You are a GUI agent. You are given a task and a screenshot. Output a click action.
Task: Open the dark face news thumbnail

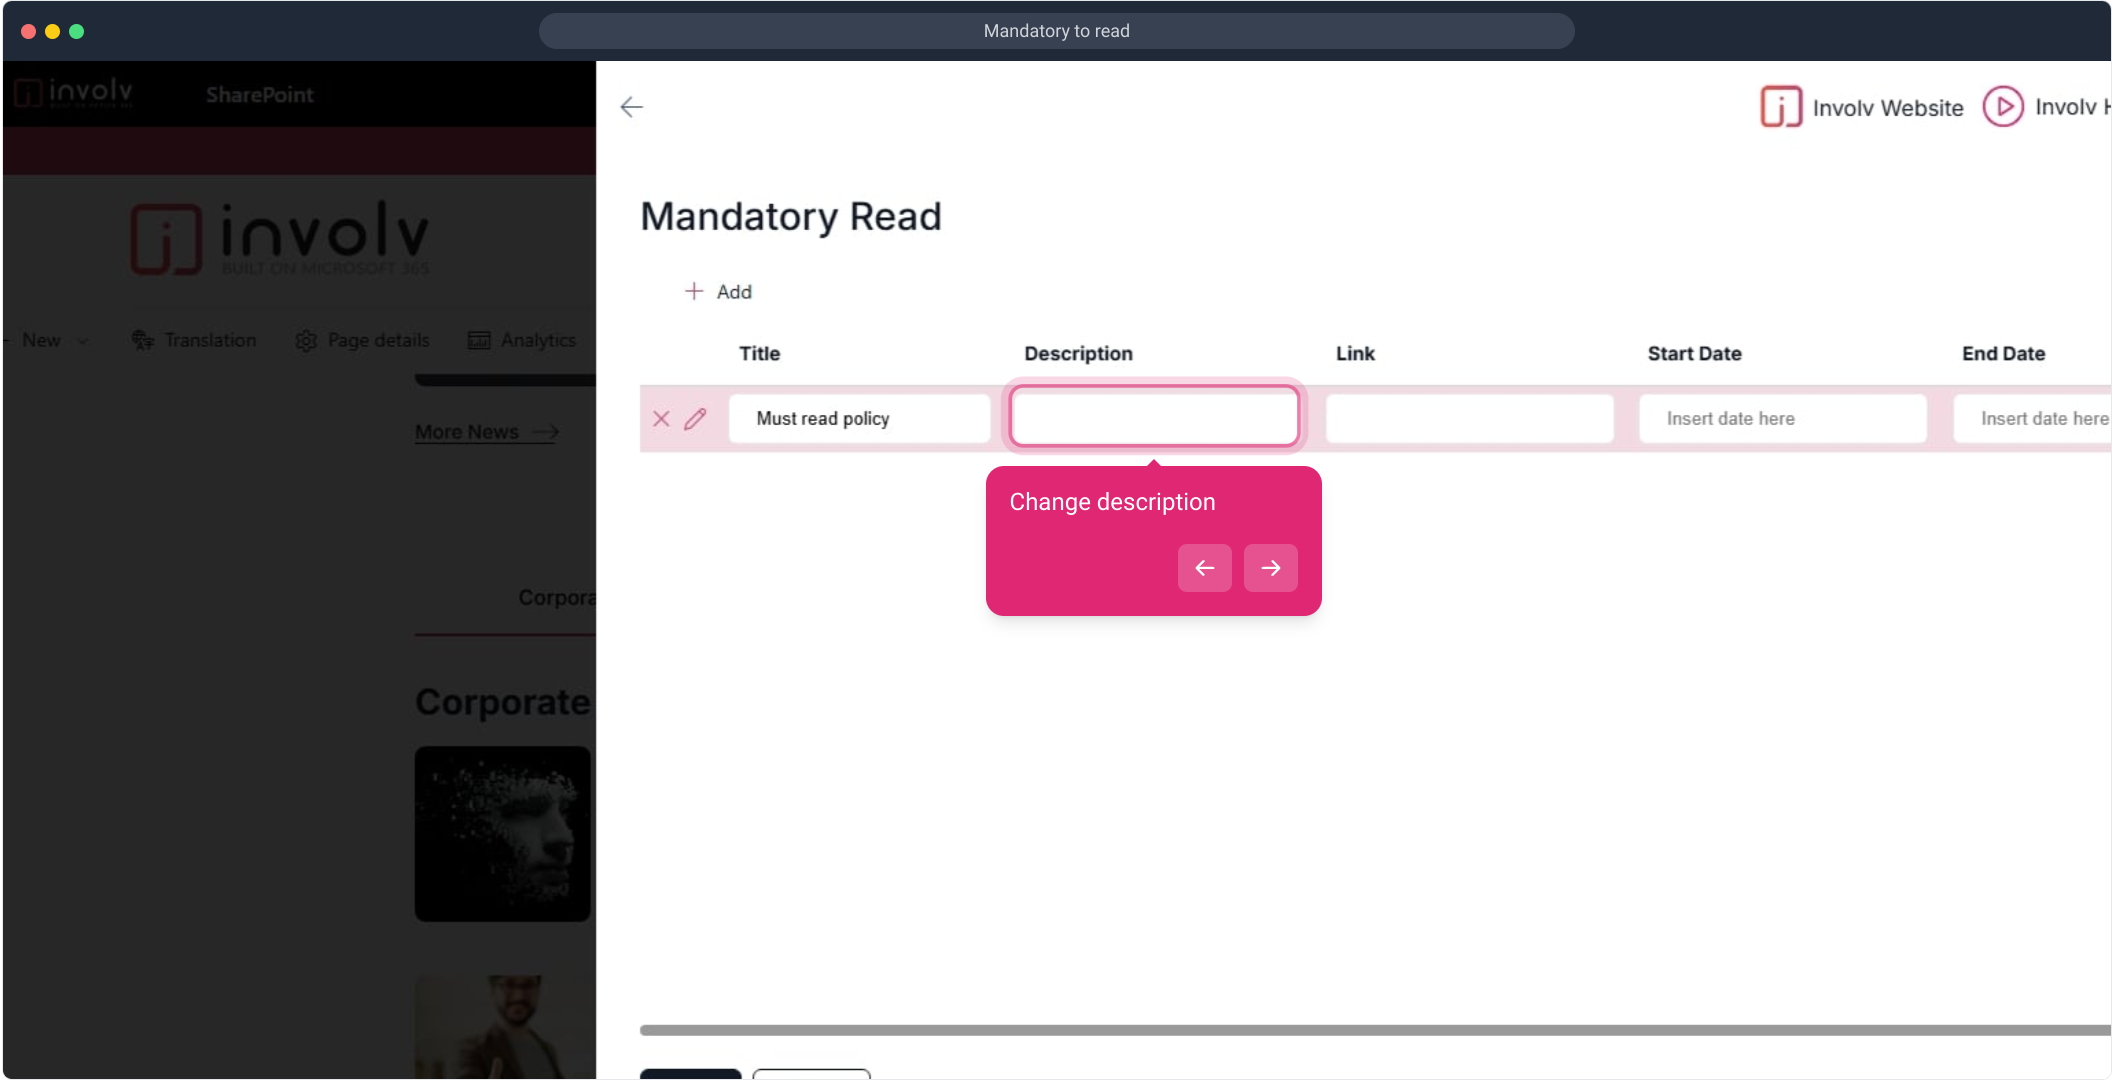[x=503, y=834]
